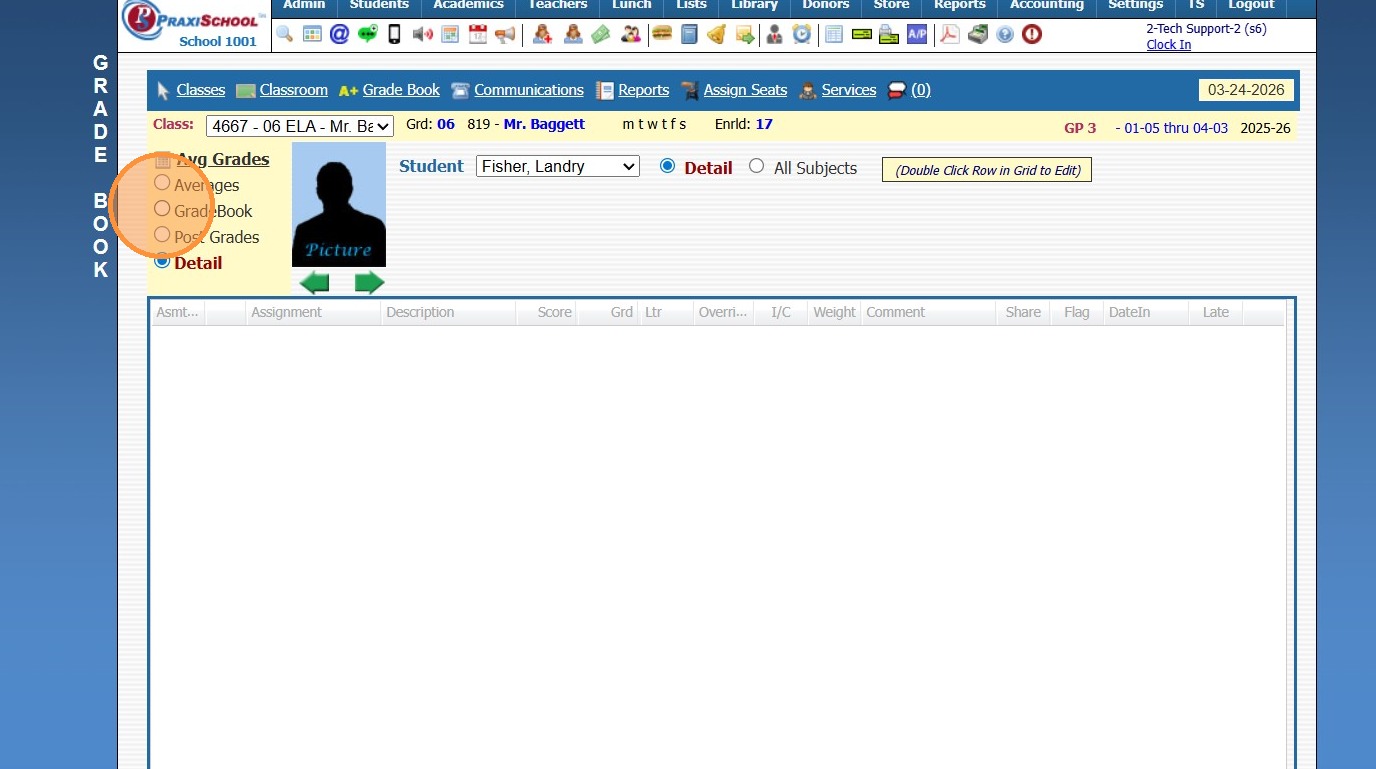Click the golden bell icon
The width and height of the screenshot is (1376, 769).
point(716,34)
